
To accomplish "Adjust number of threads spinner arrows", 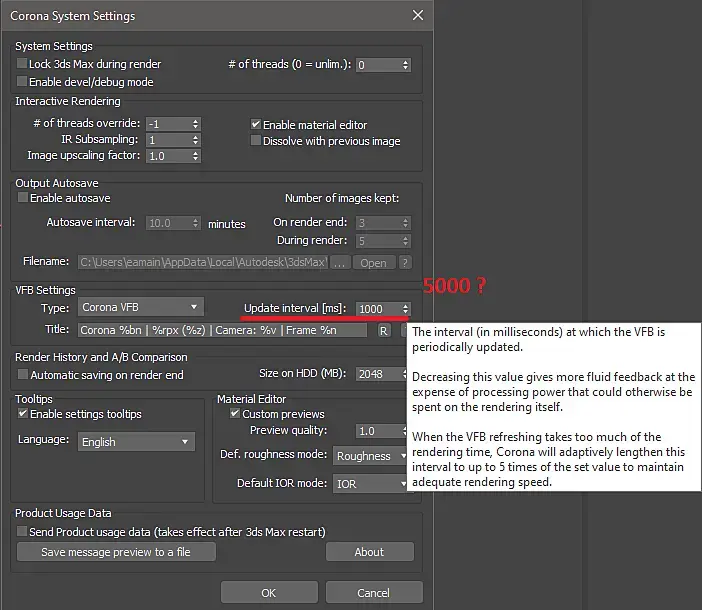I will 406,65.
